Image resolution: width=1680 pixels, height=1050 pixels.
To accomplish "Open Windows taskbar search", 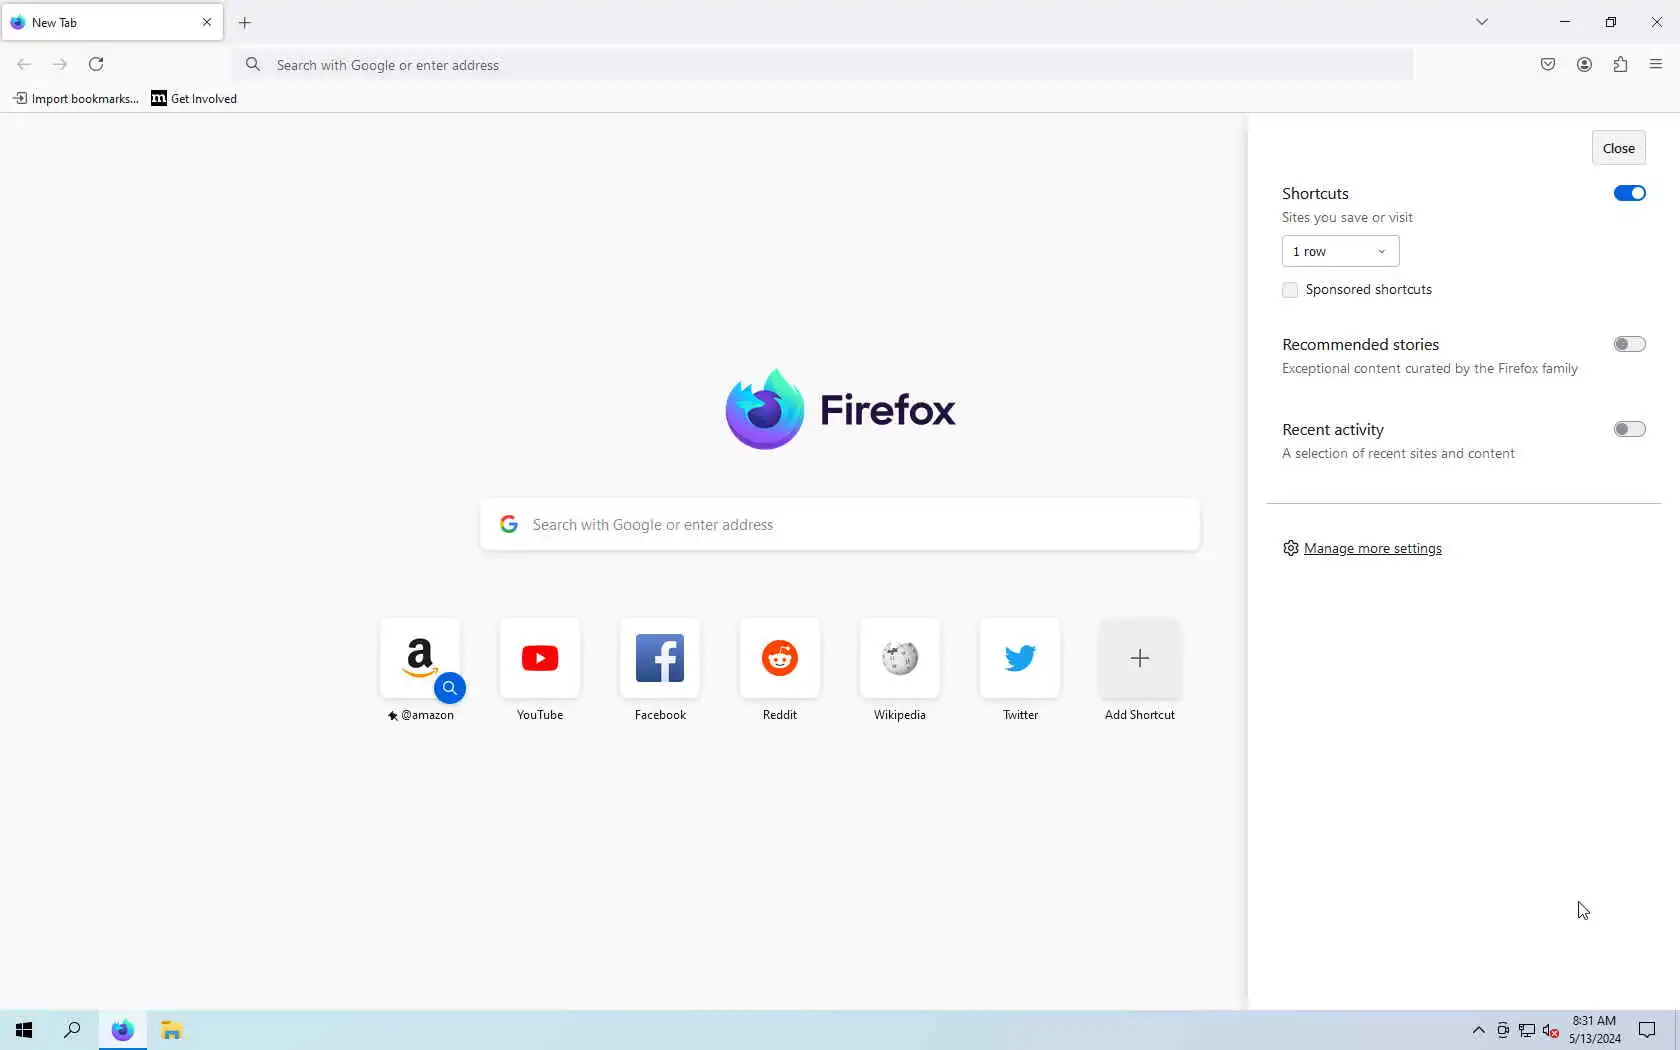I will click(72, 1030).
